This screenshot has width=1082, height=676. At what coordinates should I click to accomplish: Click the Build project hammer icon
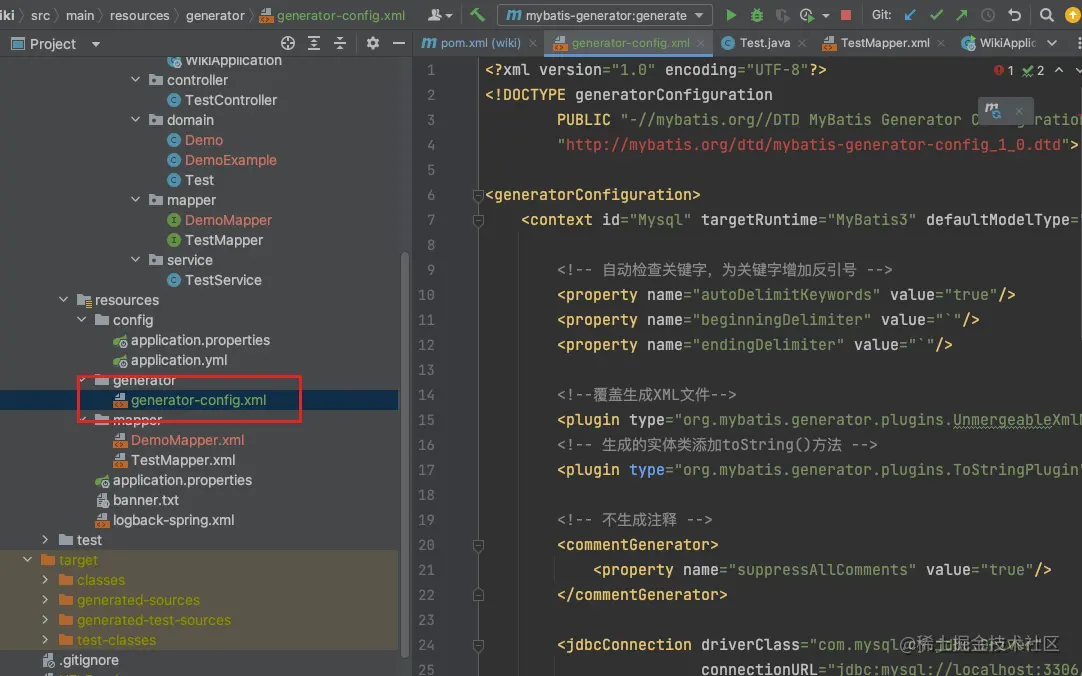[x=477, y=14]
